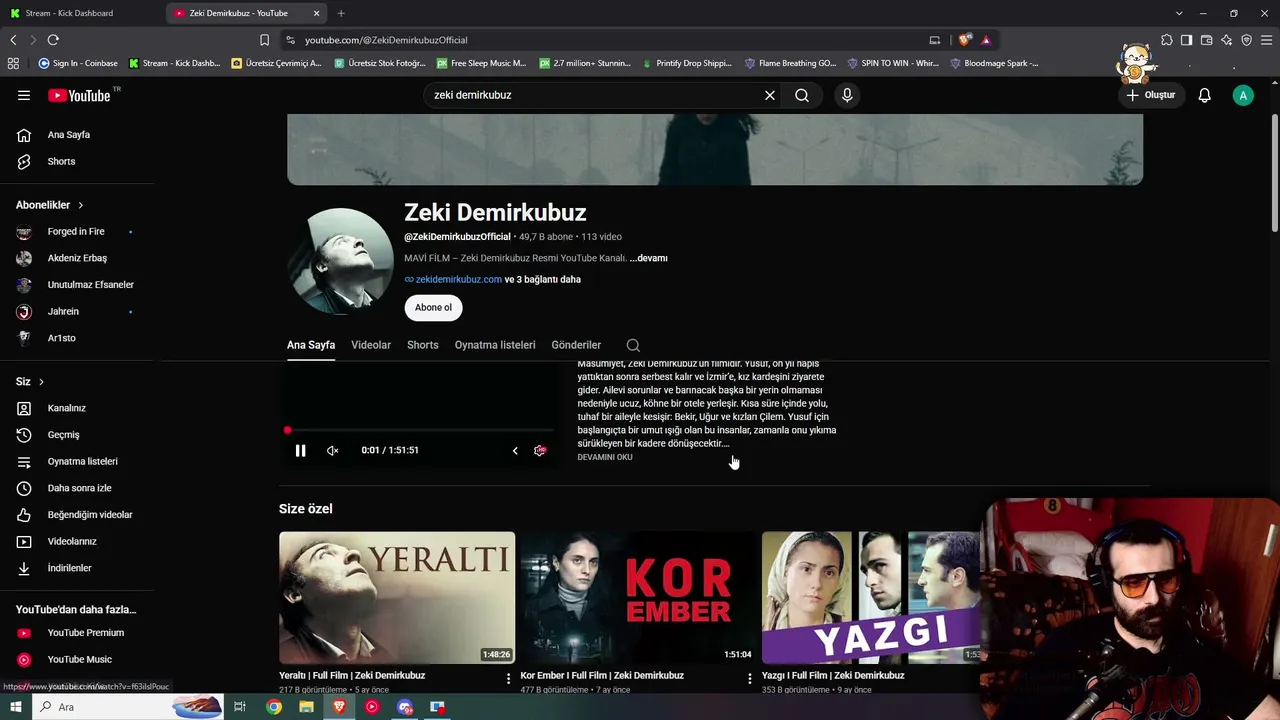Show the 3 additional channel links
This screenshot has width=1280, height=720.
pyautogui.click(x=543, y=280)
